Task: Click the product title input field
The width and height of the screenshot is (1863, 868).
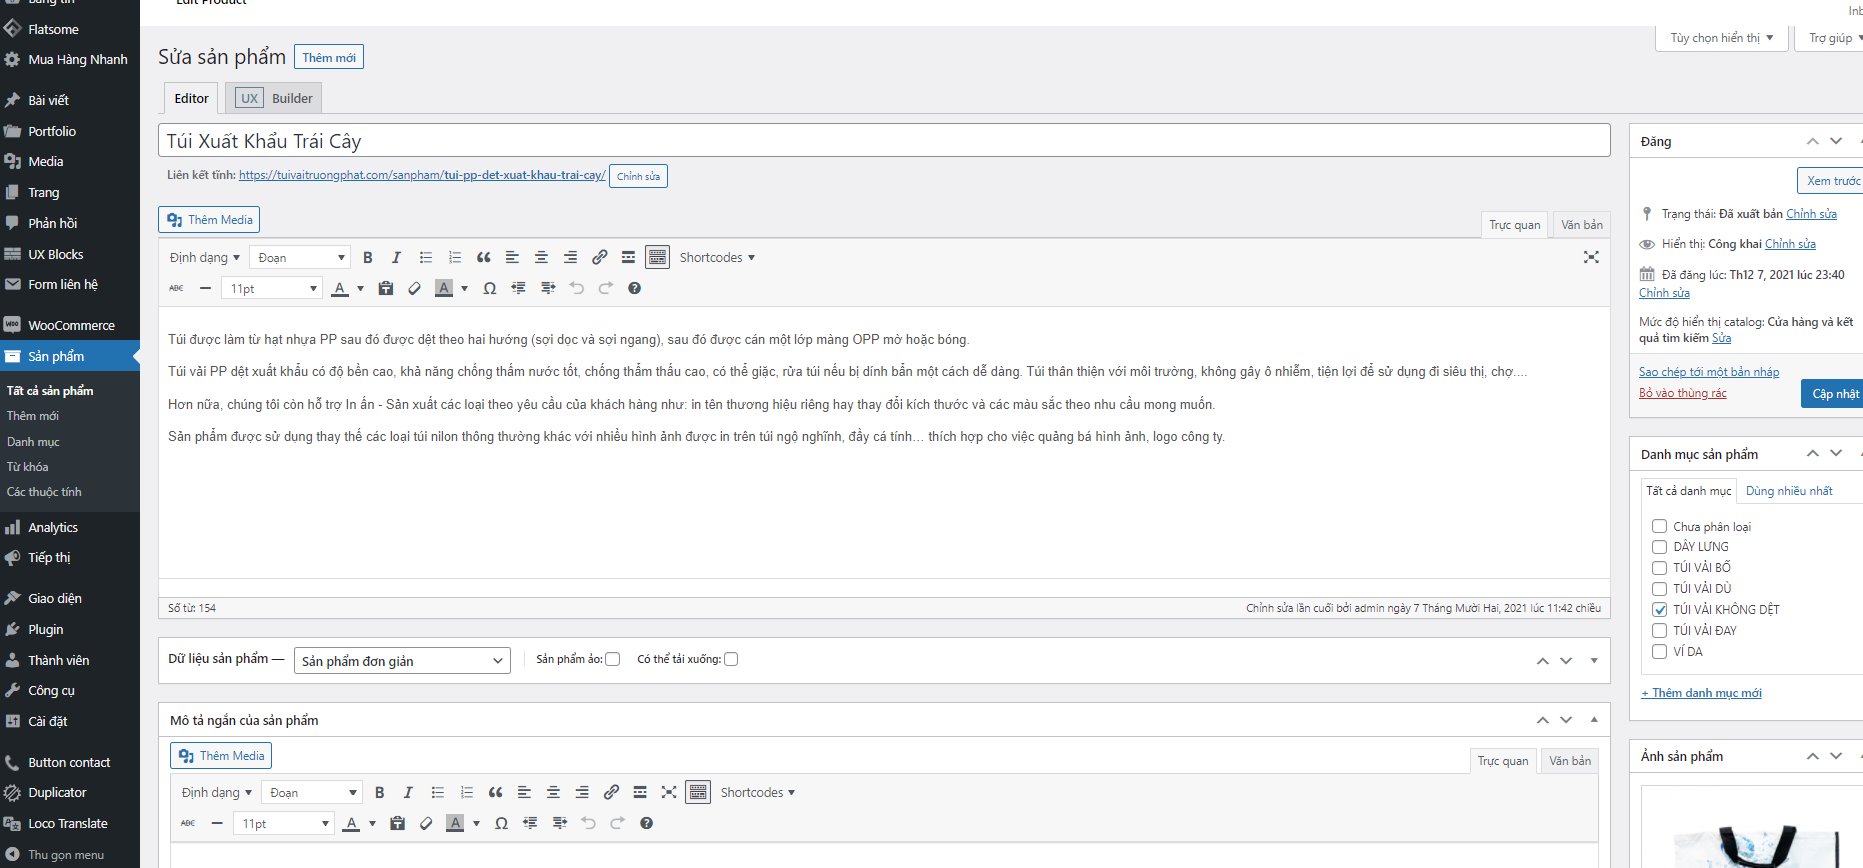Action: [883, 141]
